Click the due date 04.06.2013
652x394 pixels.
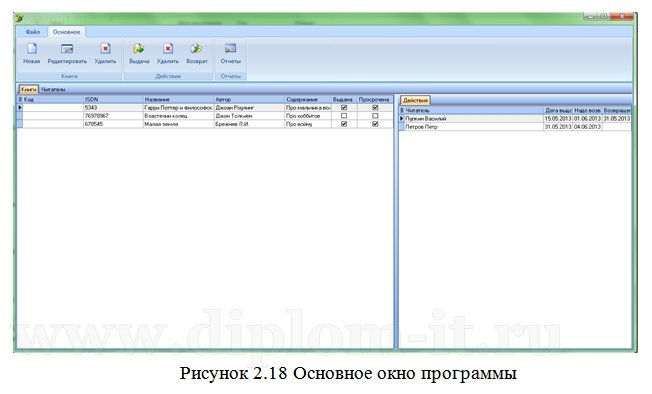(x=587, y=127)
